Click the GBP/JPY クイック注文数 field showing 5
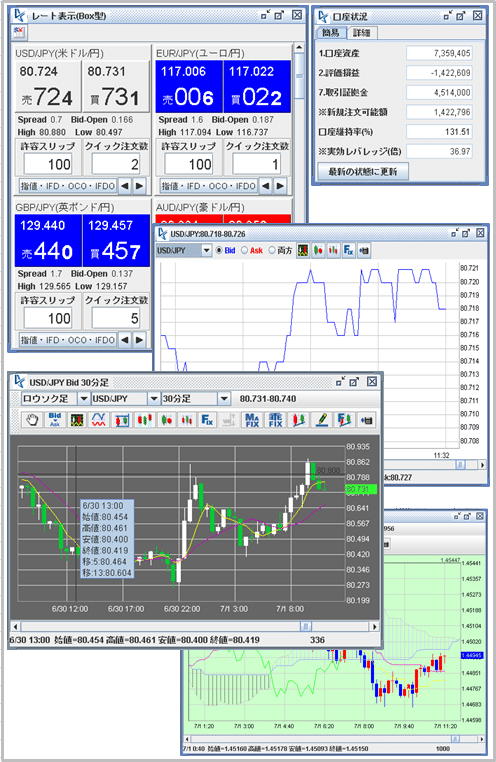This screenshot has width=496, height=762. [116, 318]
